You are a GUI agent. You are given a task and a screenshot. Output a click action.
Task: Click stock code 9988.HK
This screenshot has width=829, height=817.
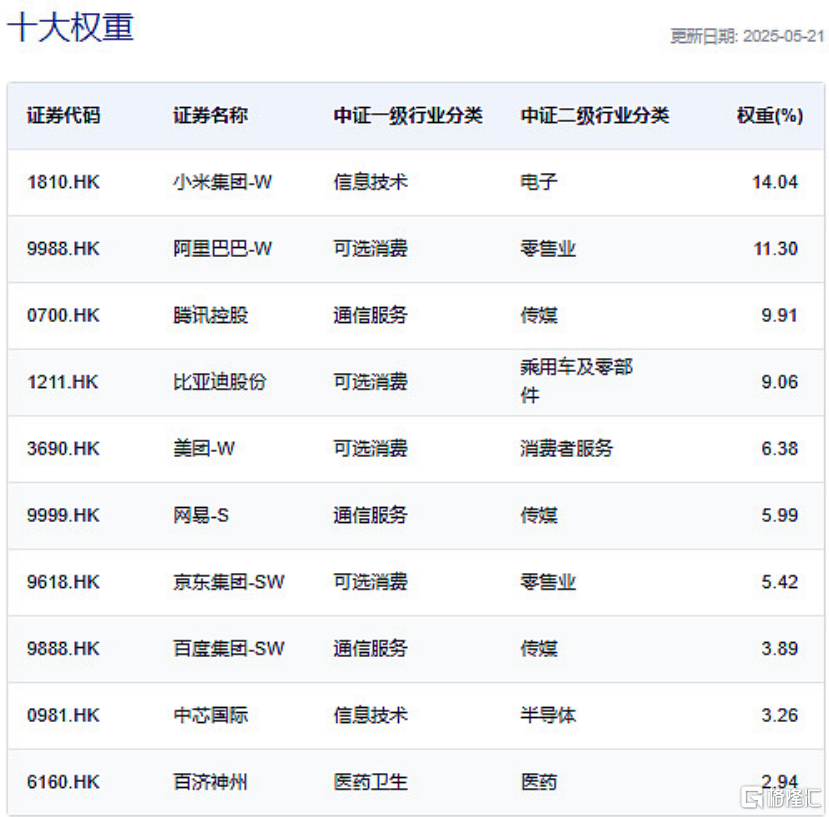[x=63, y=249]
